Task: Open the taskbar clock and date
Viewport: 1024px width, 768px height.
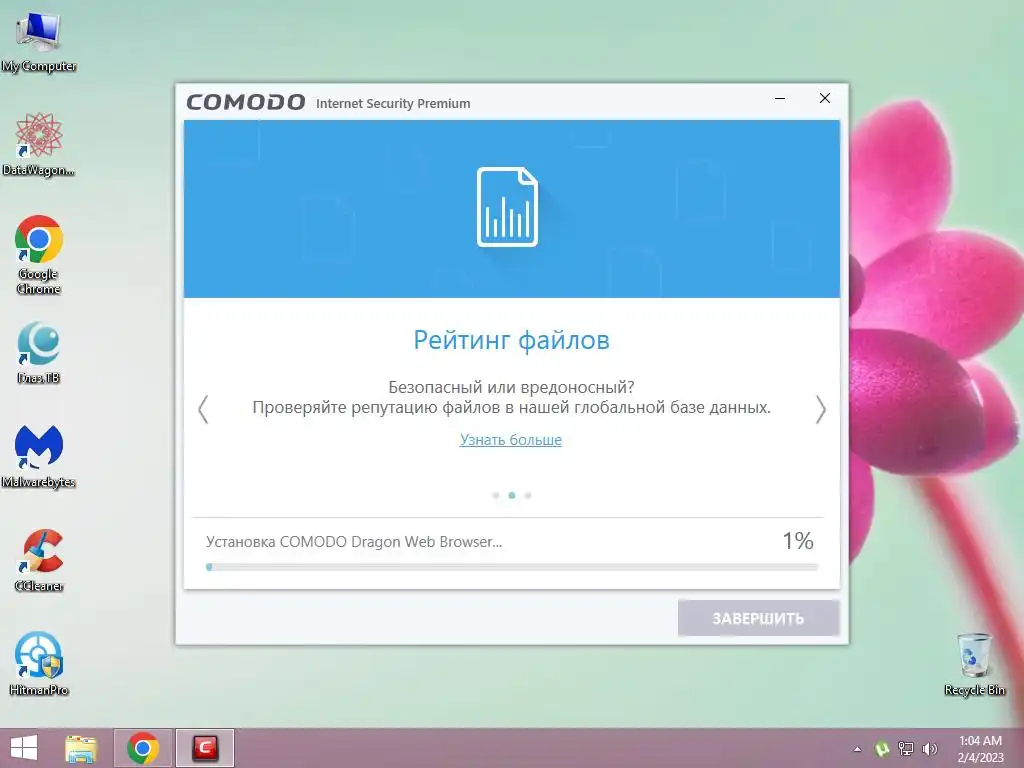Action: (x=980, y=749)
